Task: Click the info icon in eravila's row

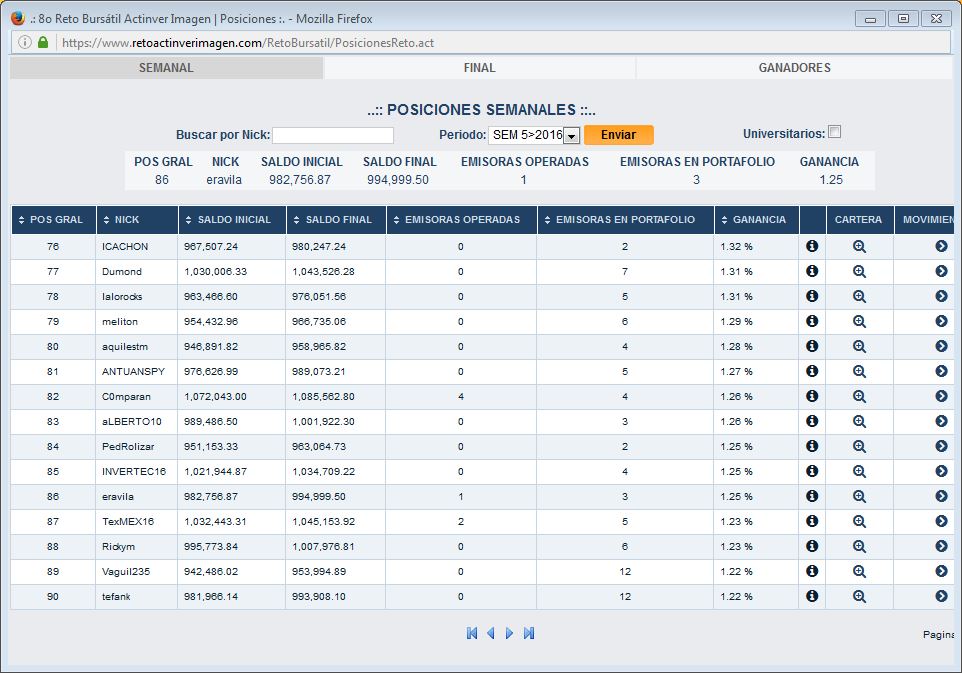Action: 812,496
